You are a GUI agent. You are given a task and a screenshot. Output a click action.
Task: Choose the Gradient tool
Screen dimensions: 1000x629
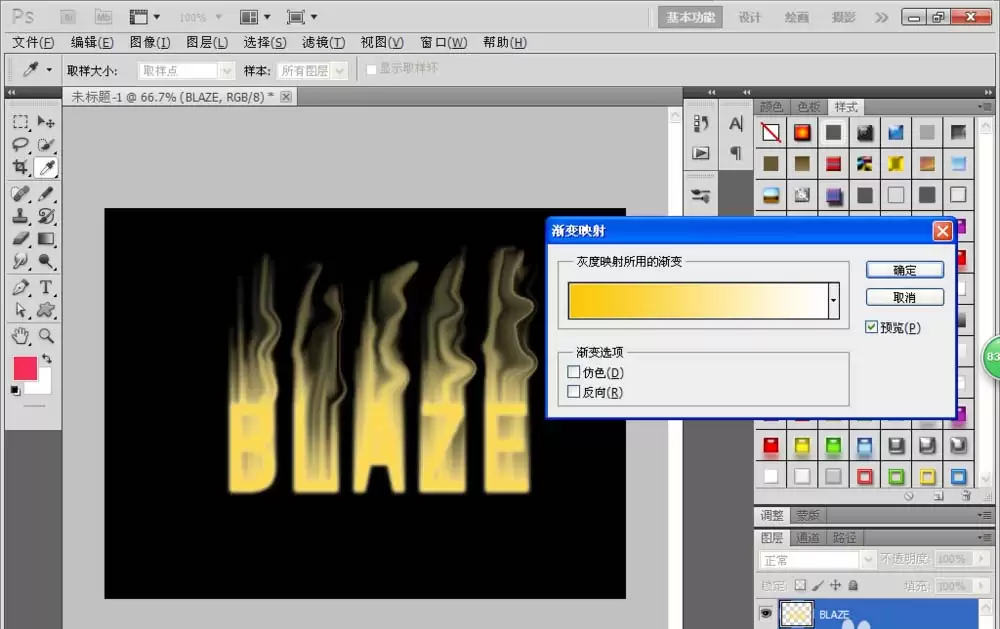click(x=45, y=239)
